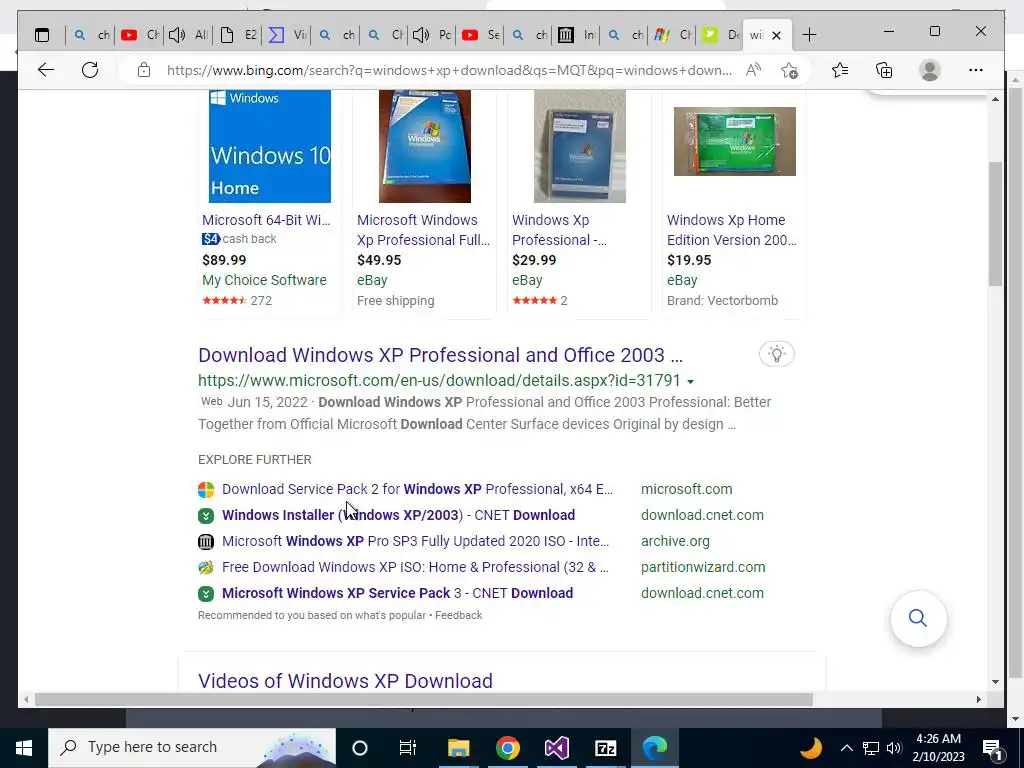This screenshot has height=768, width=1024.
Task: Go back using the back arrow
Action: pos(46,70)
